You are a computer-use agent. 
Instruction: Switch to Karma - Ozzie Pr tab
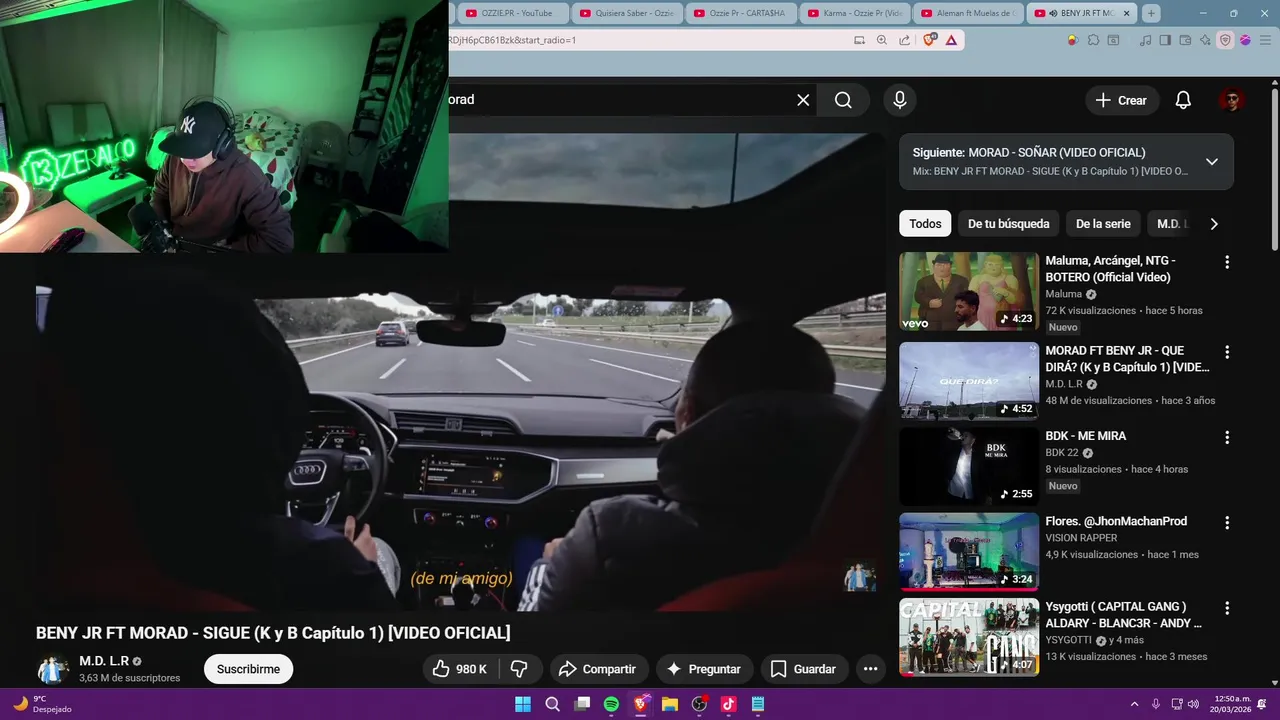pos(855,13)
